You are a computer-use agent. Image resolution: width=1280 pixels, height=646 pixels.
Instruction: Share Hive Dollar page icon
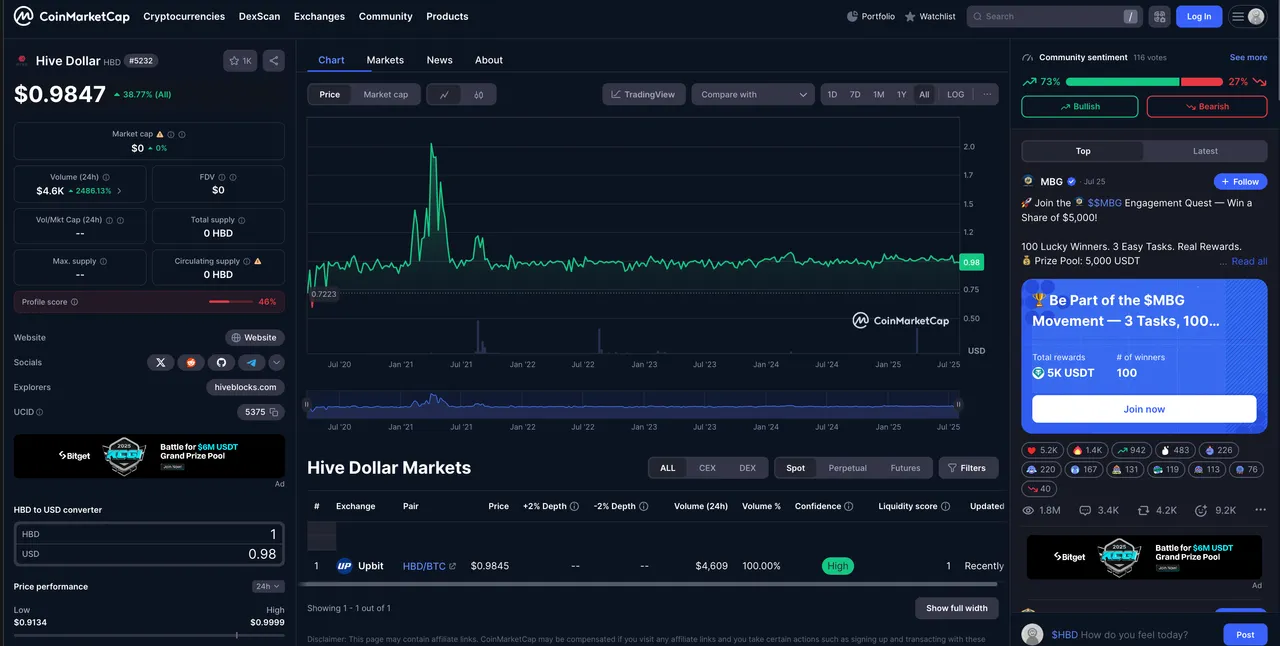[x=274, y=61]
